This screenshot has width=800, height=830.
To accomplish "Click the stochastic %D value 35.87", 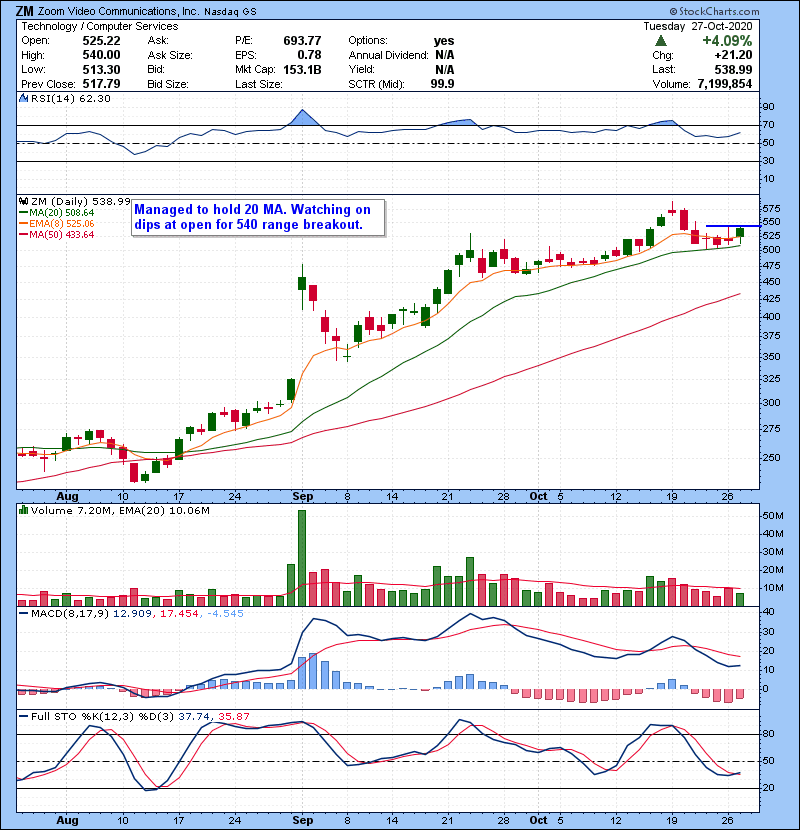I will point(233,716).
